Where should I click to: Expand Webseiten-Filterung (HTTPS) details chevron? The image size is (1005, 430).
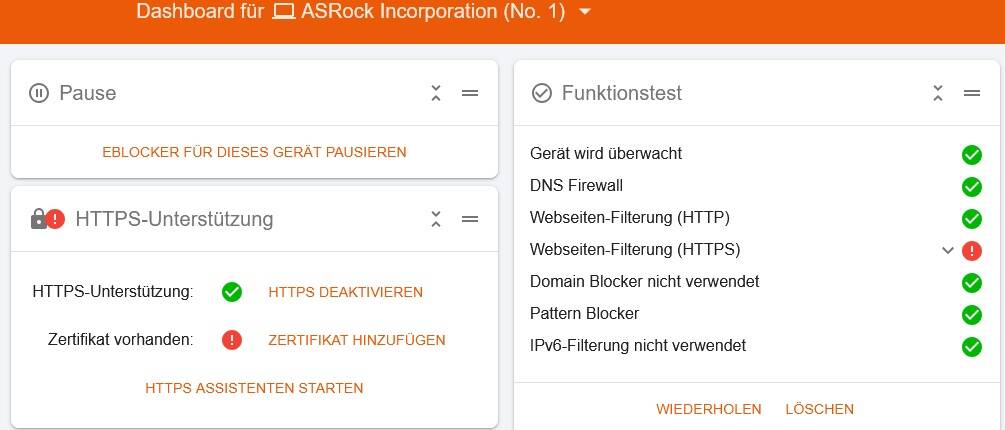948,251
